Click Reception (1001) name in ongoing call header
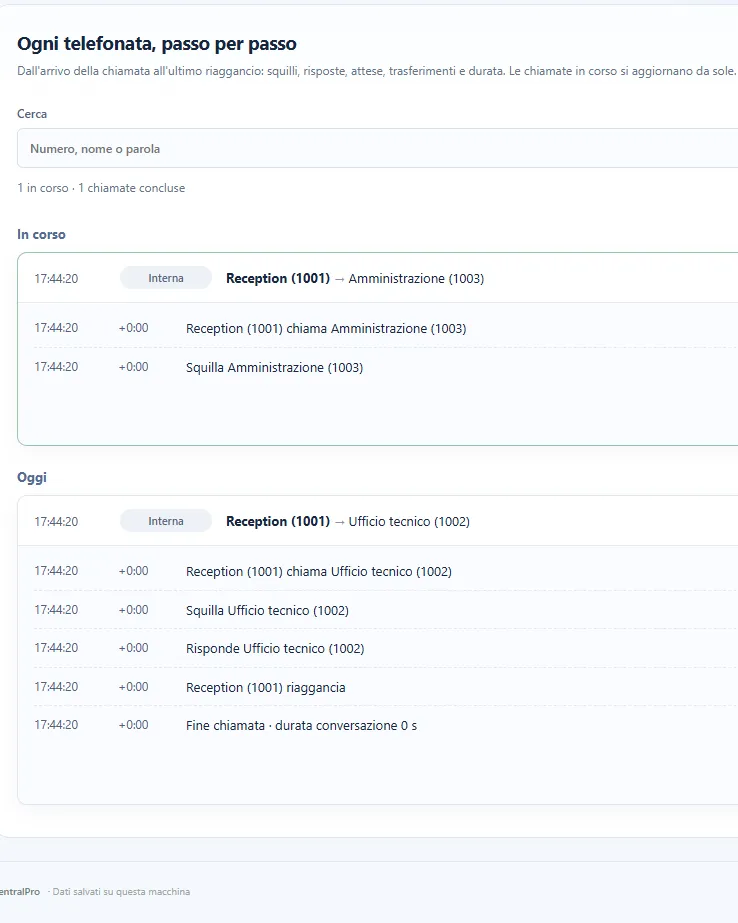This screenshot has height=923, width=738. [278, 278]
